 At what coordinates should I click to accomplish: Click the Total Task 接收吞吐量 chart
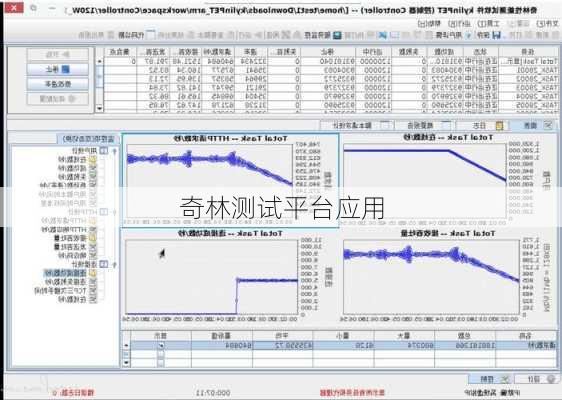click(449, 277)
